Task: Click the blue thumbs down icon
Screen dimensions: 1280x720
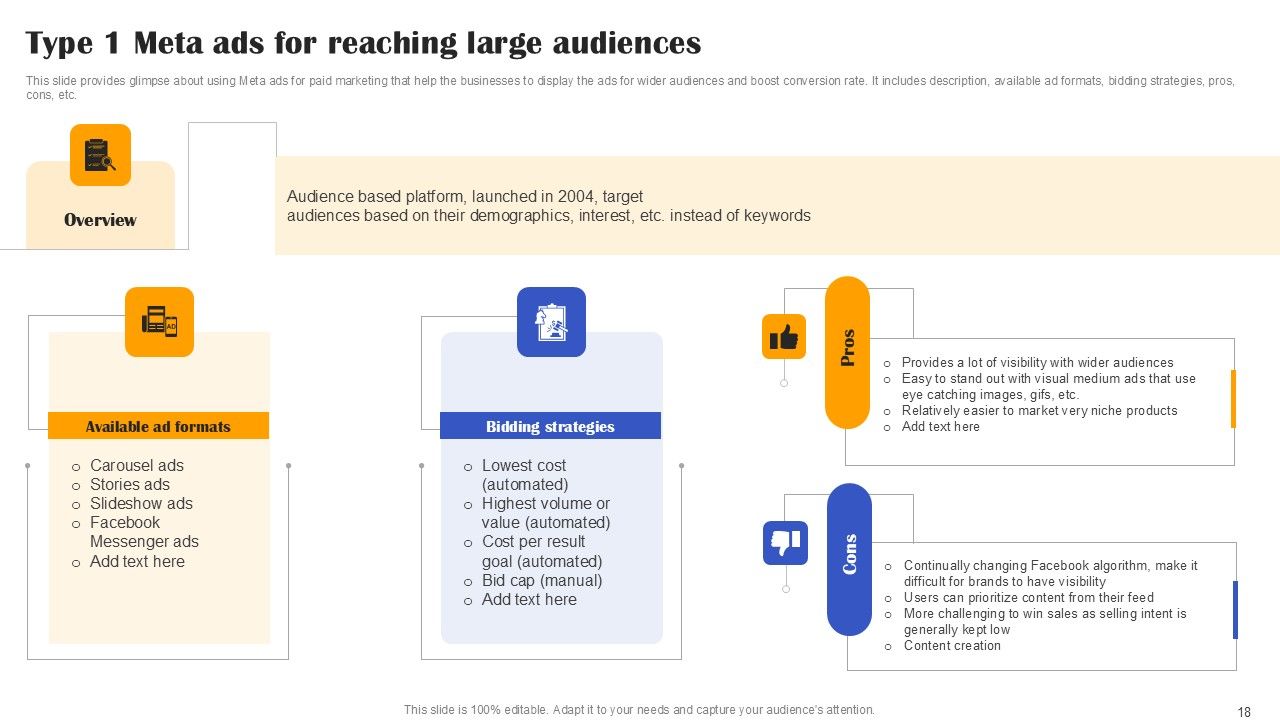Action: click(785, 543)
